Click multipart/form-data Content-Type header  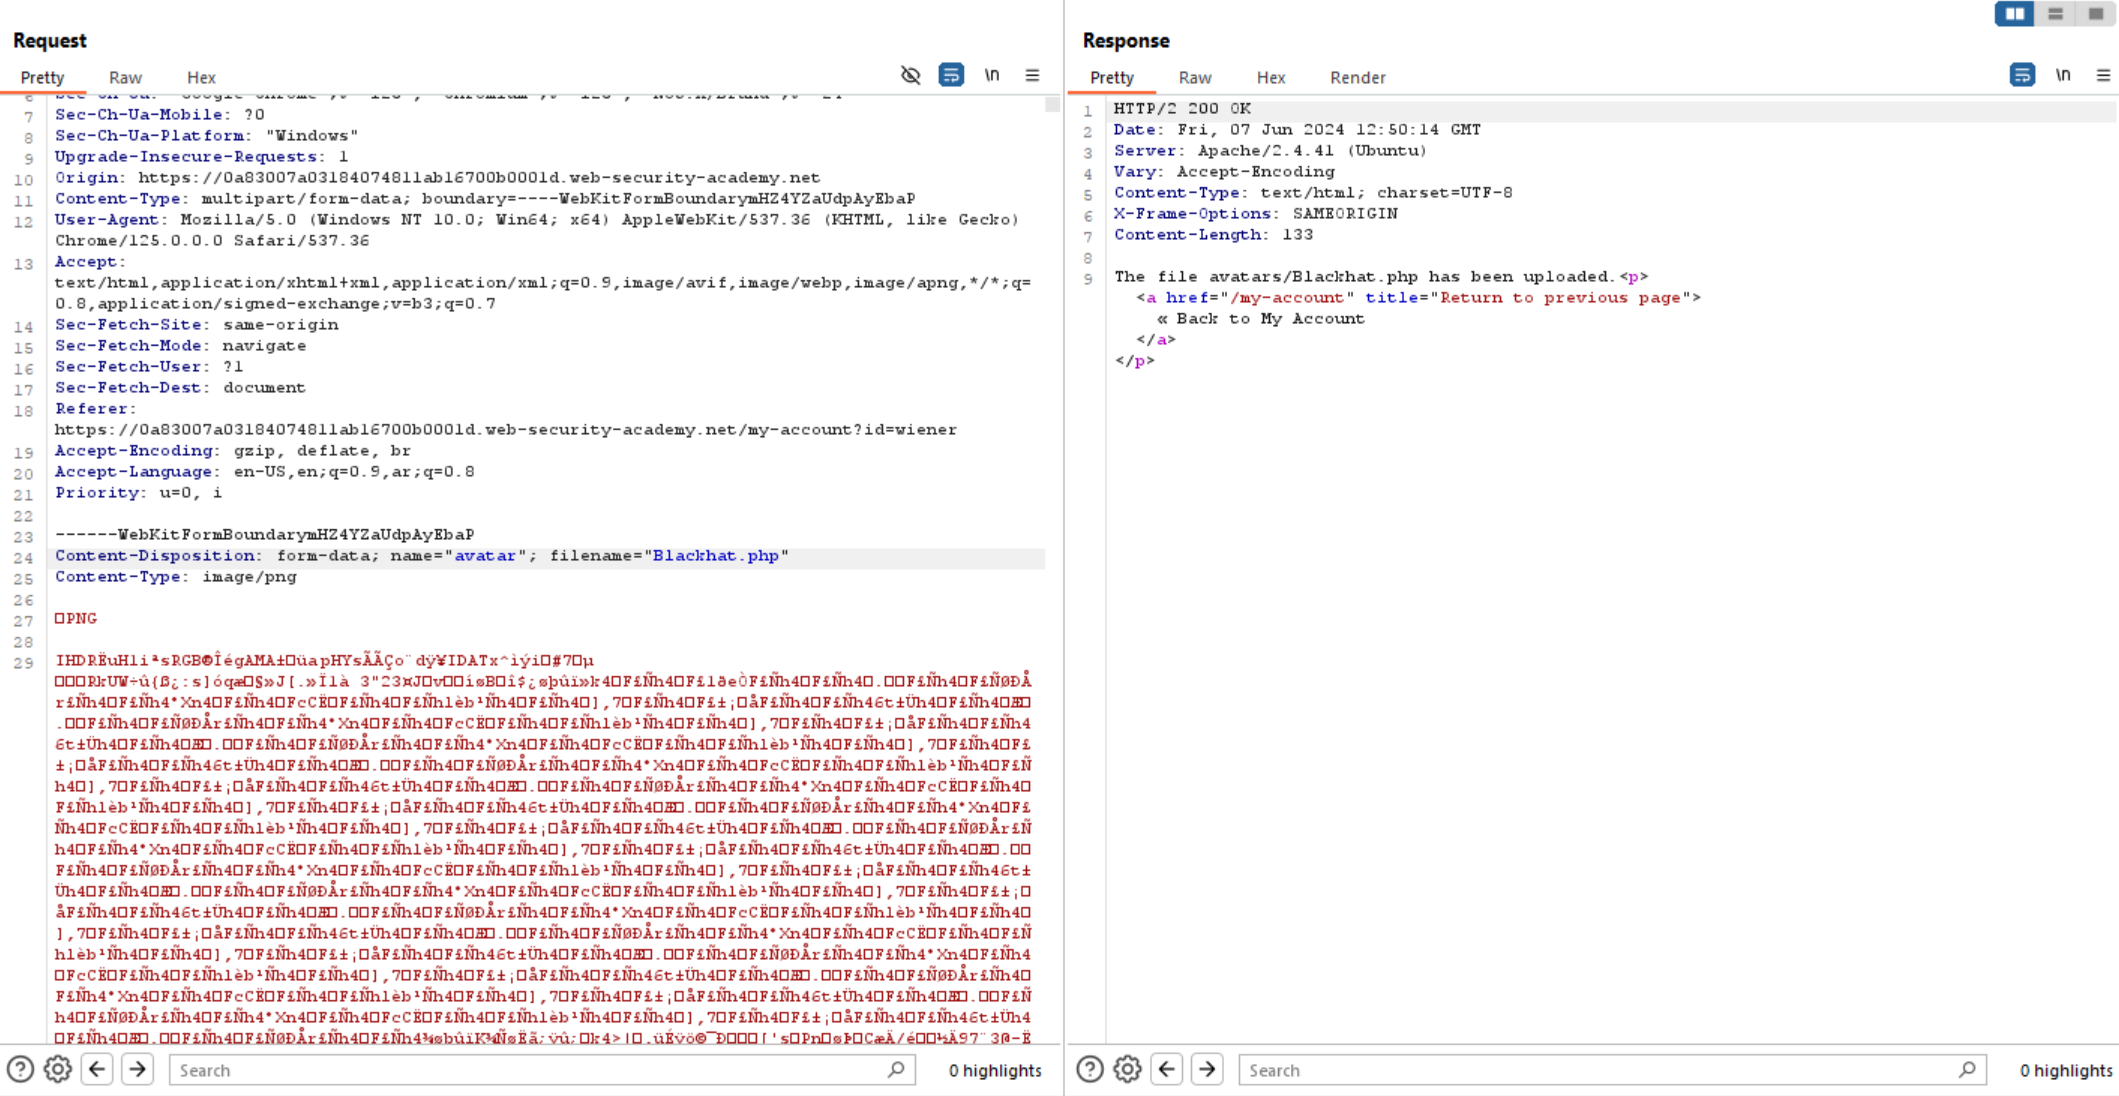(x=485, y=198)
